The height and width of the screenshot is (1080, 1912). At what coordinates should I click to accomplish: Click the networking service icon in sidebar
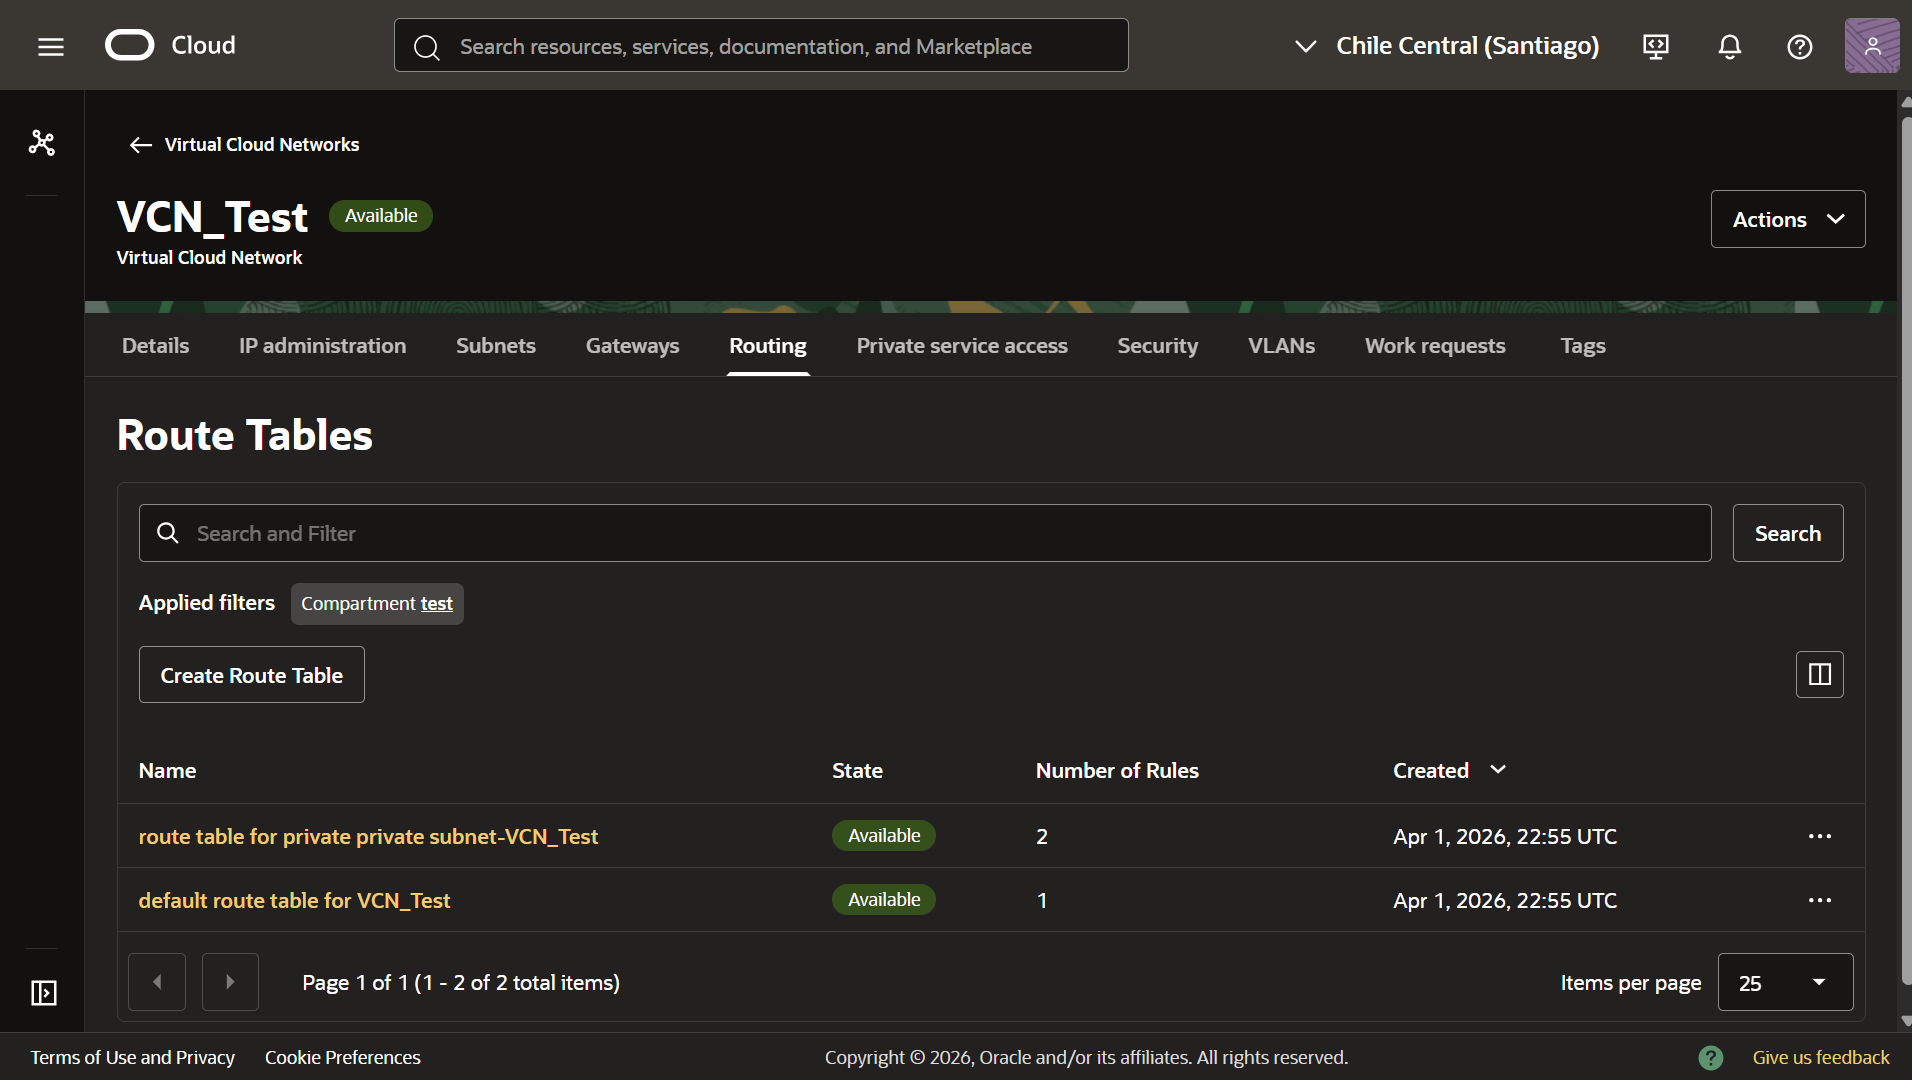pos(42,143)
